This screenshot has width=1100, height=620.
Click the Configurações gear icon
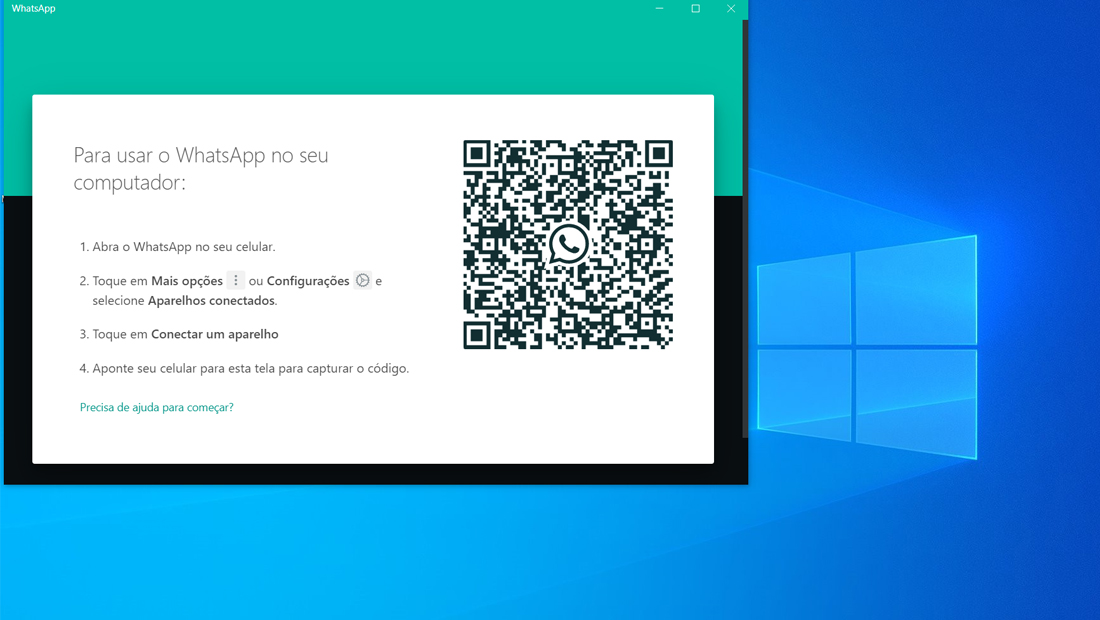363,281
